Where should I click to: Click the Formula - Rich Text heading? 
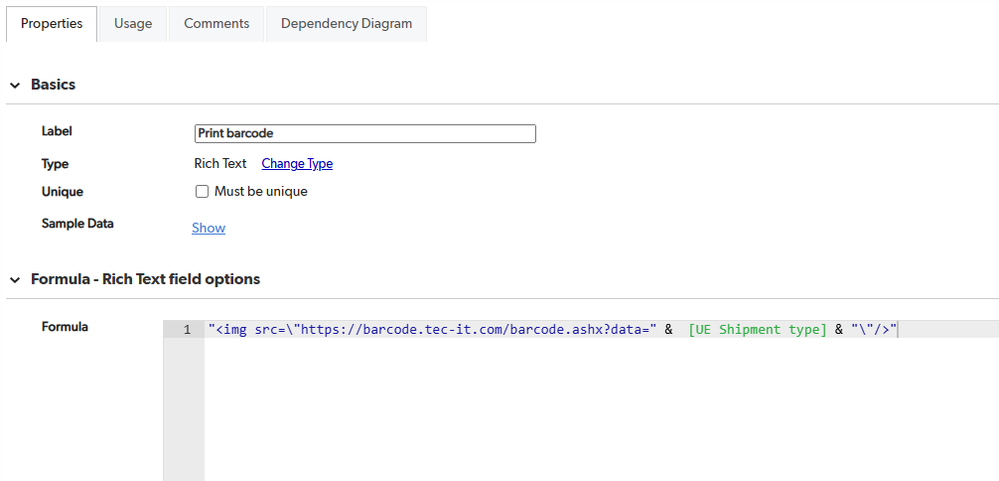(x=145, y=280)
